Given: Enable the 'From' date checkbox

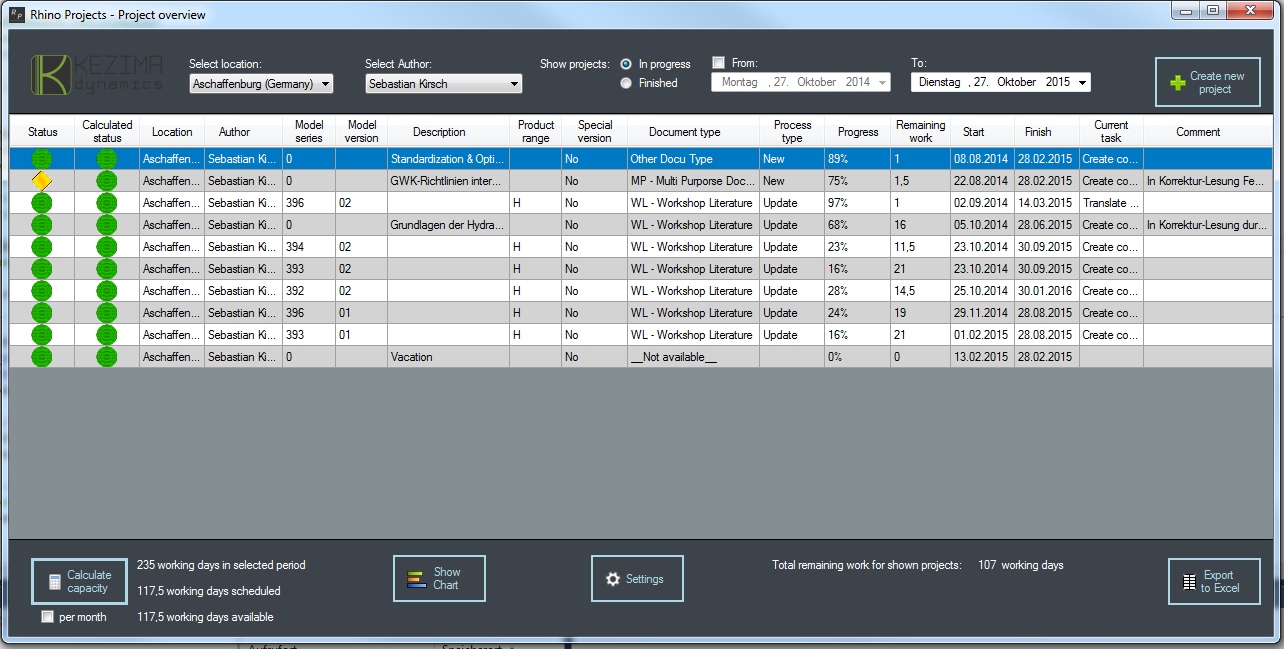Looking at the screenshot, I should (718, 63).
